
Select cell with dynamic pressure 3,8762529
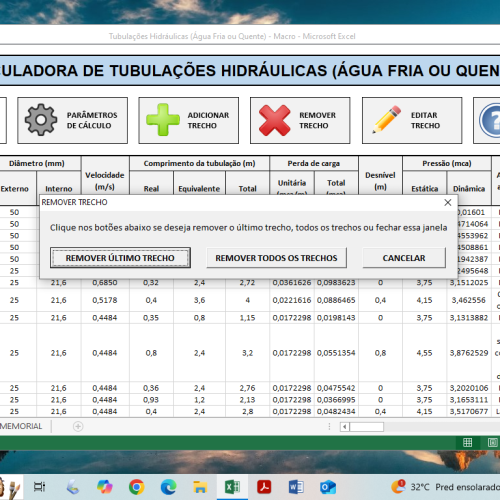[x=469, y=353]
